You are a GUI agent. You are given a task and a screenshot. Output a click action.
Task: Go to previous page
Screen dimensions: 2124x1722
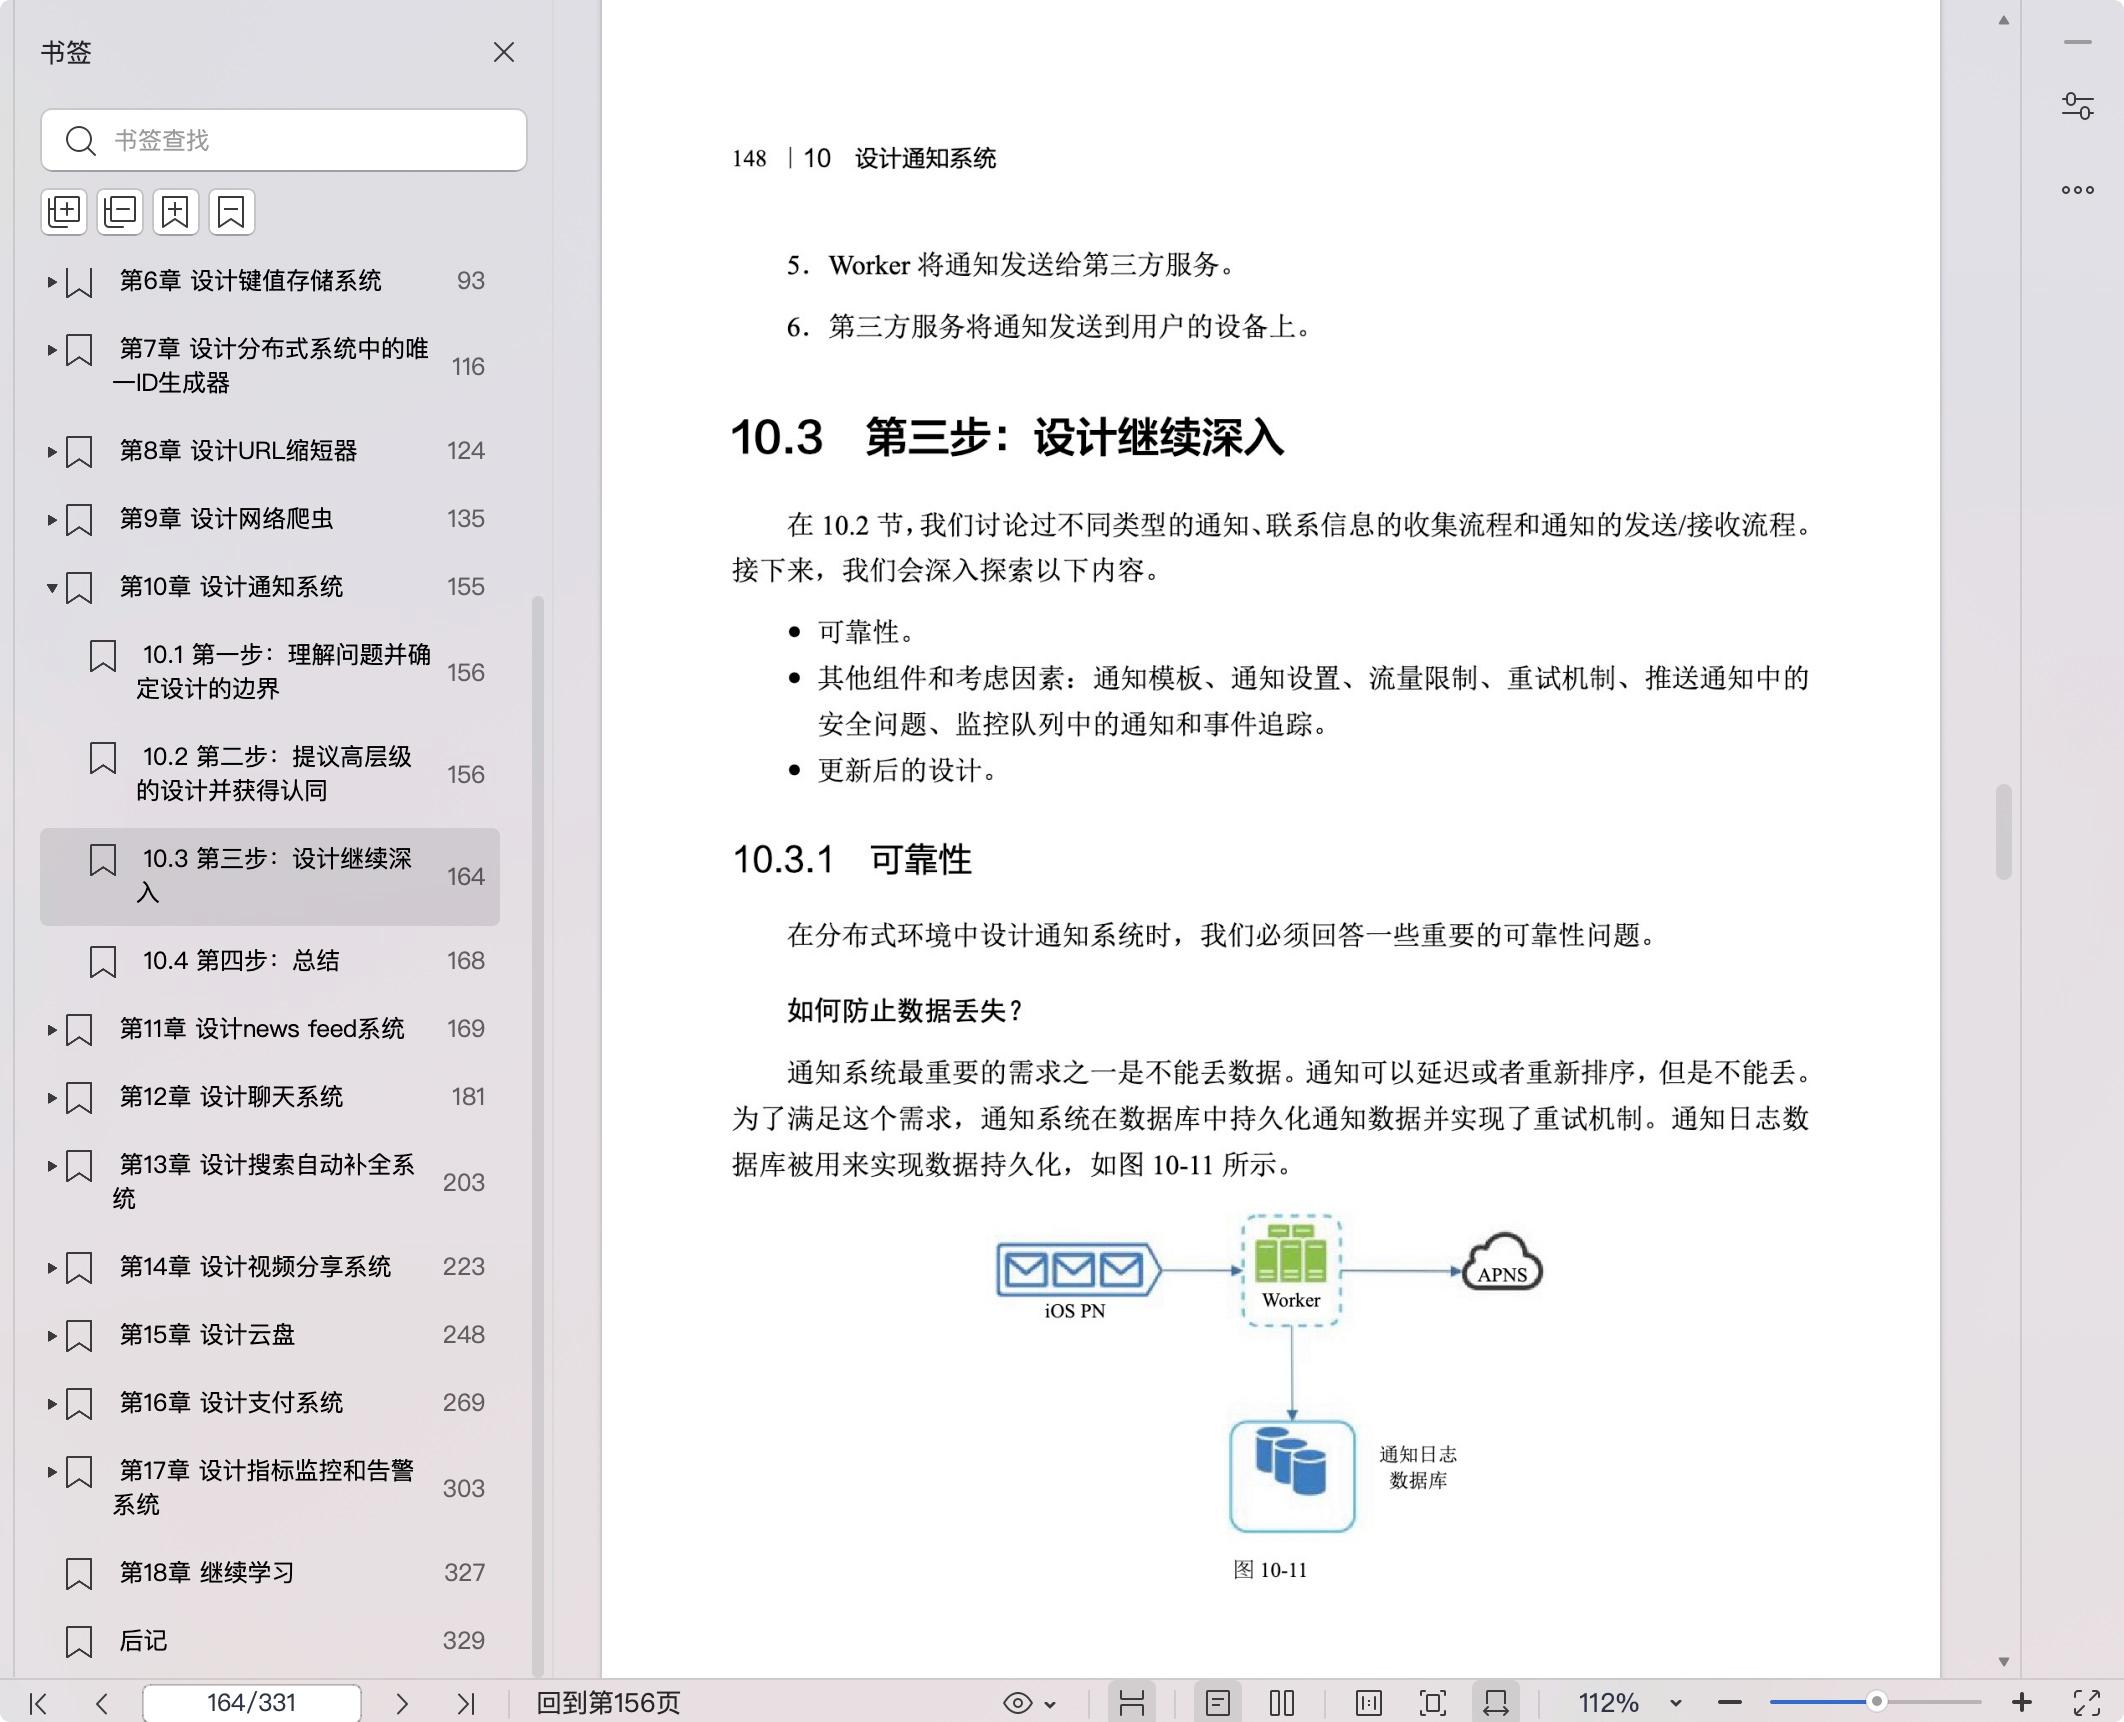[101, 1703]
